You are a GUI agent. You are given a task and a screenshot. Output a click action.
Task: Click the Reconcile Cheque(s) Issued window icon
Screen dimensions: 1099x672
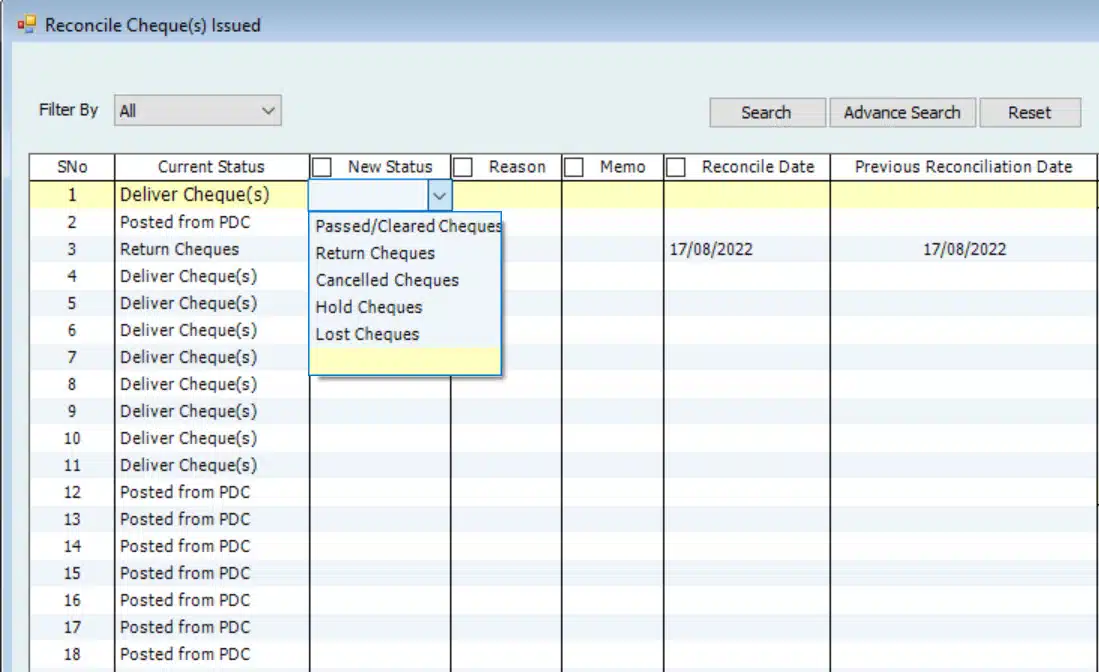(x=27, y=25)
